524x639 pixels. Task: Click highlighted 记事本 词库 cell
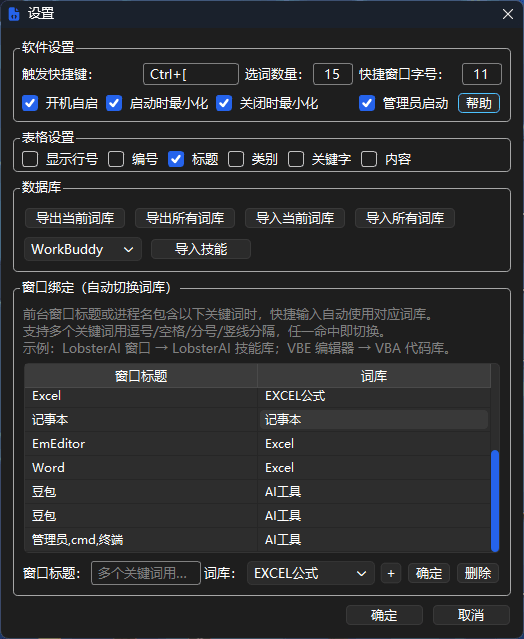(374, 420)
